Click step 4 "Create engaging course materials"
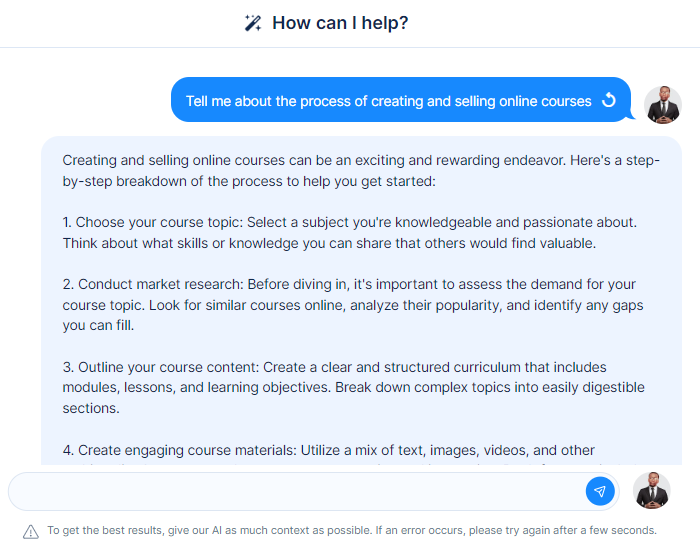 328,450
